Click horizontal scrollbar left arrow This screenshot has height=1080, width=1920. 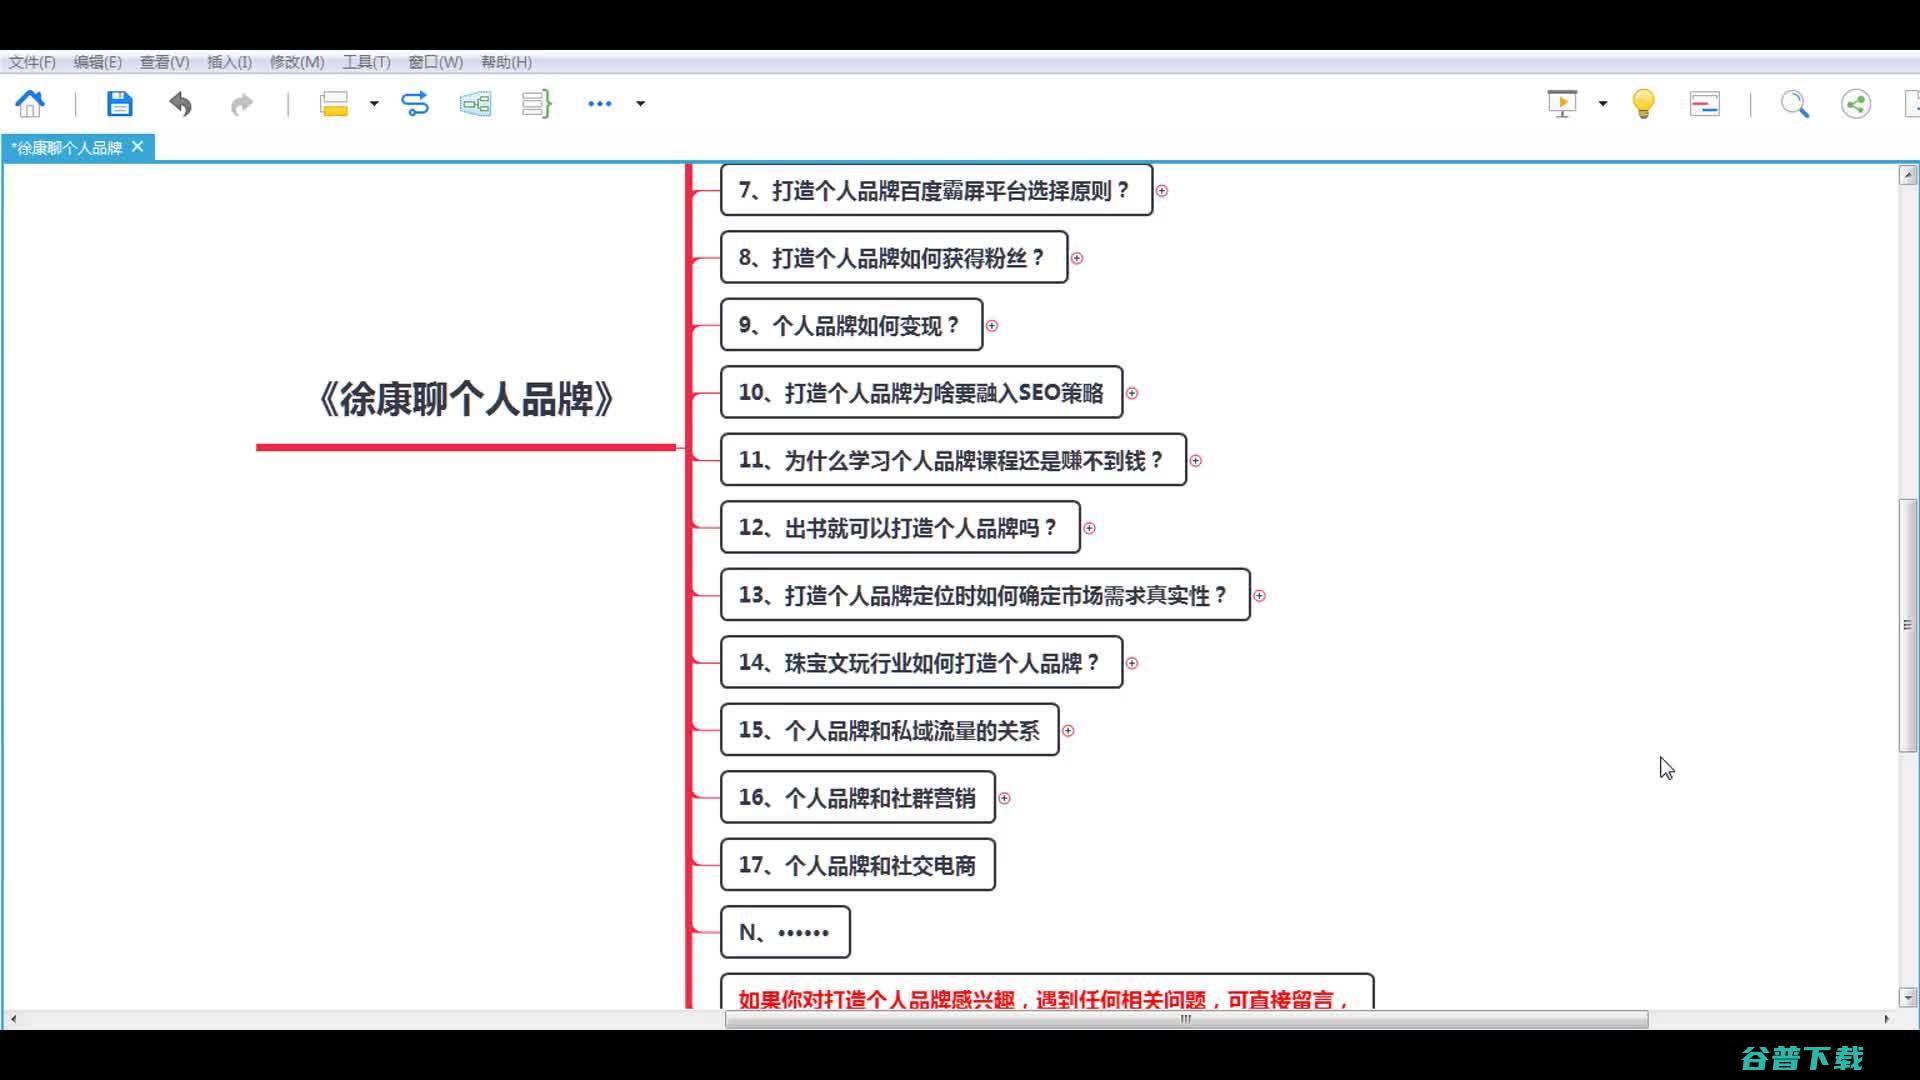point(13,1019)
